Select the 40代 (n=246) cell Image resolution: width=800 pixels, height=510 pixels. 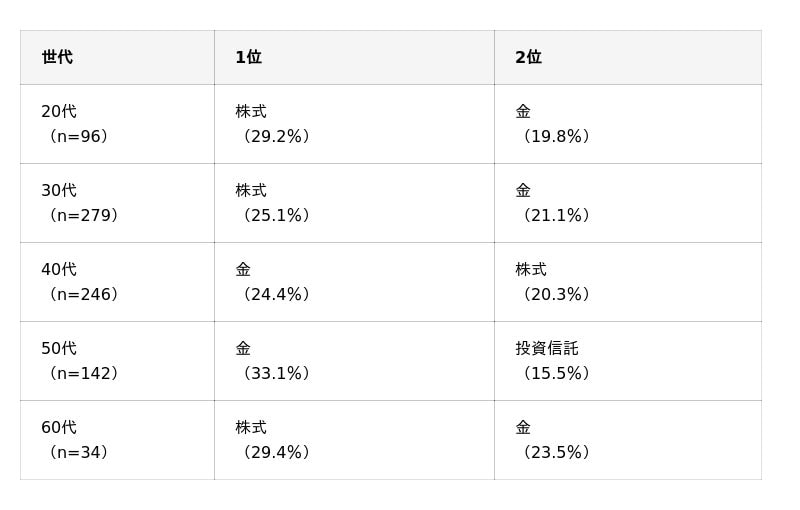pyautogui.click(x=80, y=282)
